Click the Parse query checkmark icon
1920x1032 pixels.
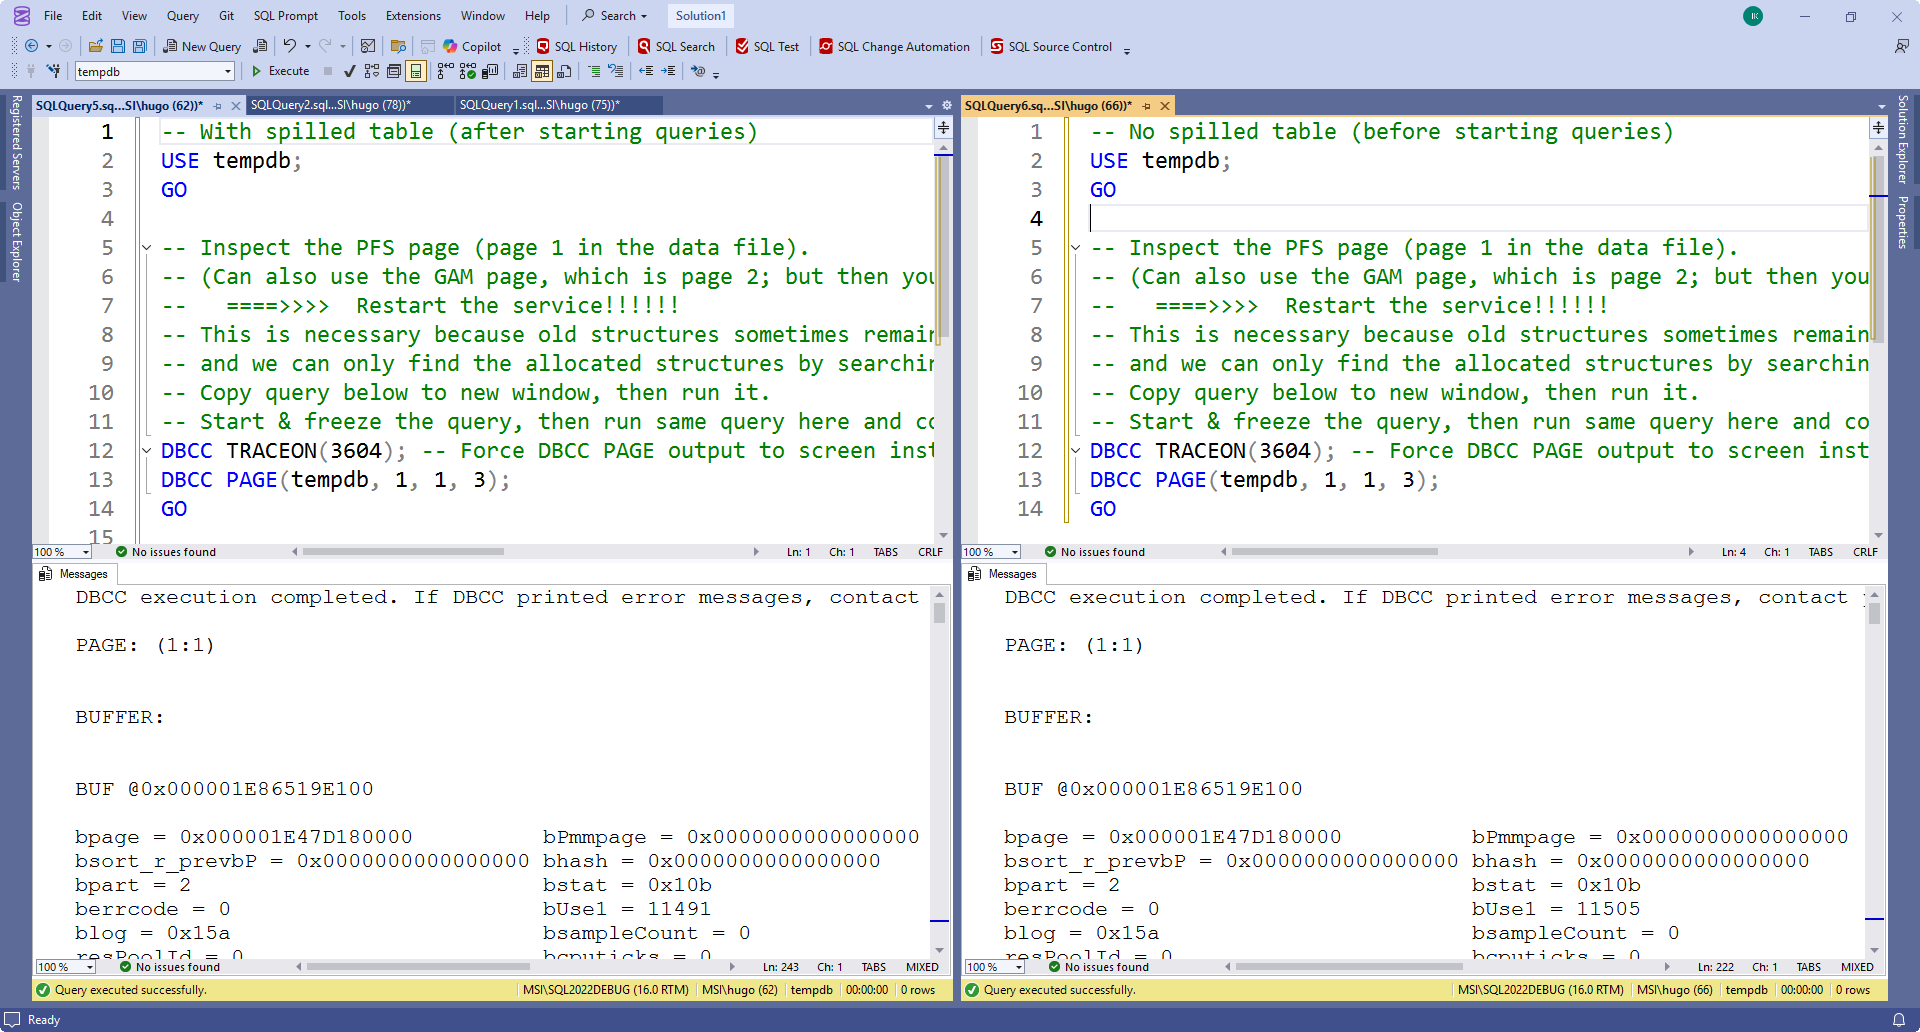(x=349, y=71)
